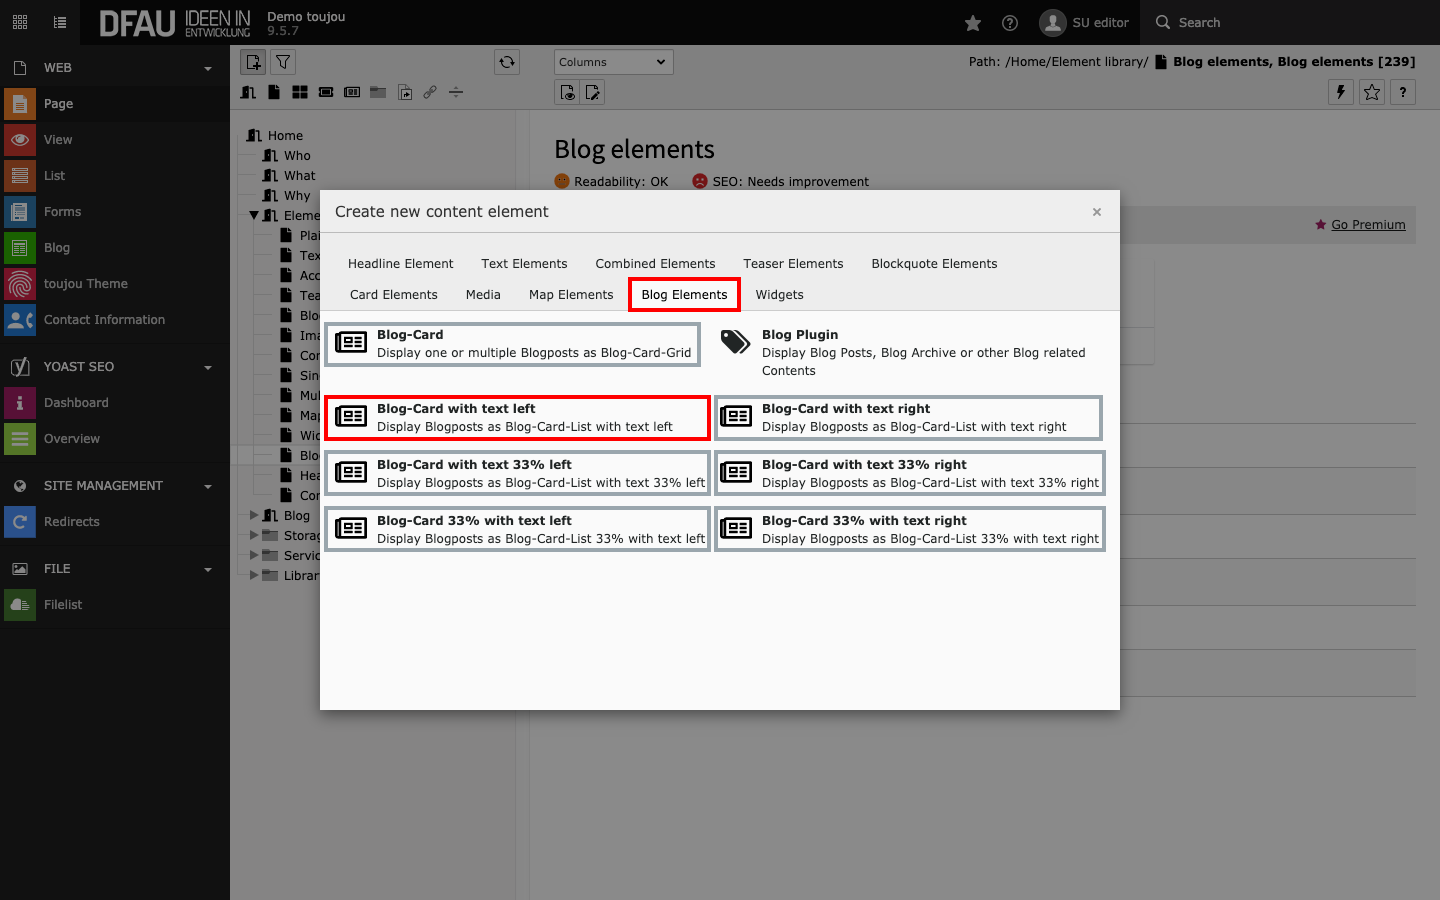The image size is (1440, 900).
Task: Click the clear cache lightning icon
Action: tap(1341, 92)
